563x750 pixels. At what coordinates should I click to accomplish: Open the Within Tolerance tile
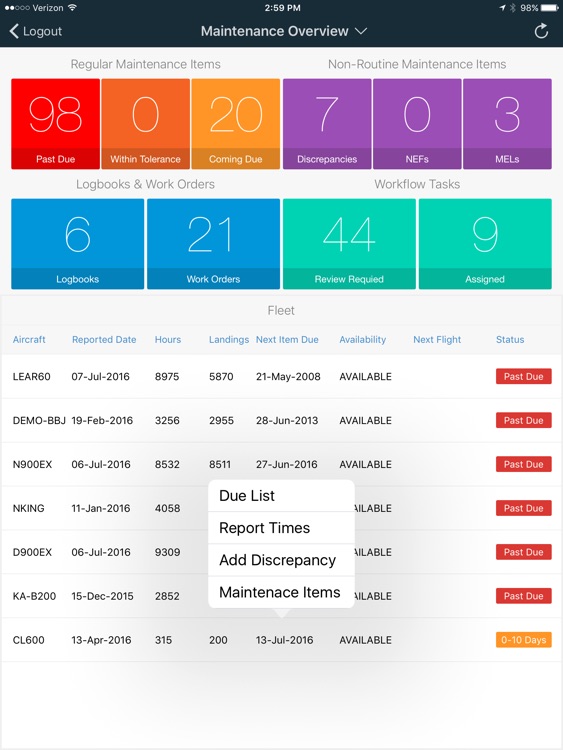(145, 124)
